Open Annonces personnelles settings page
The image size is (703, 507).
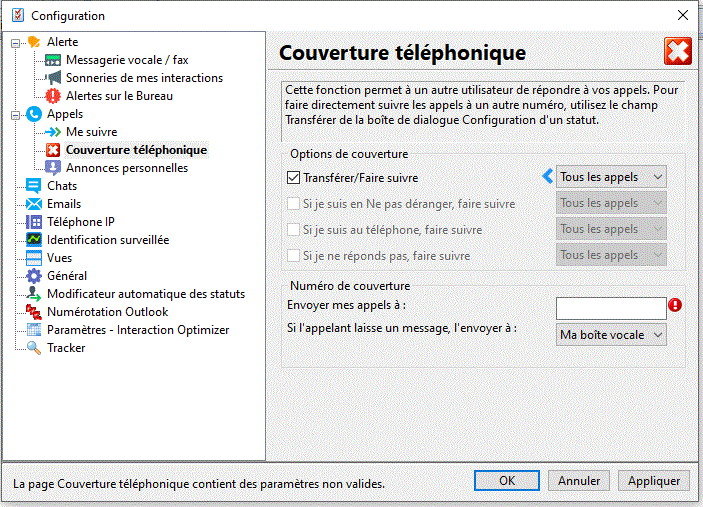tap(126, 168)
